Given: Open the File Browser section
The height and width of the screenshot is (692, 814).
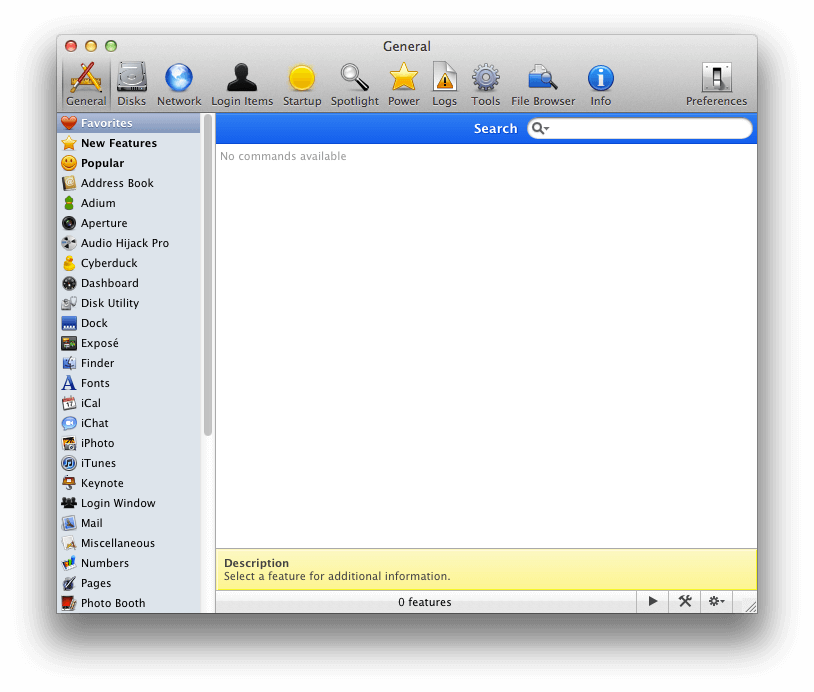Looking at the screenshot, I should tap(543, 84).
